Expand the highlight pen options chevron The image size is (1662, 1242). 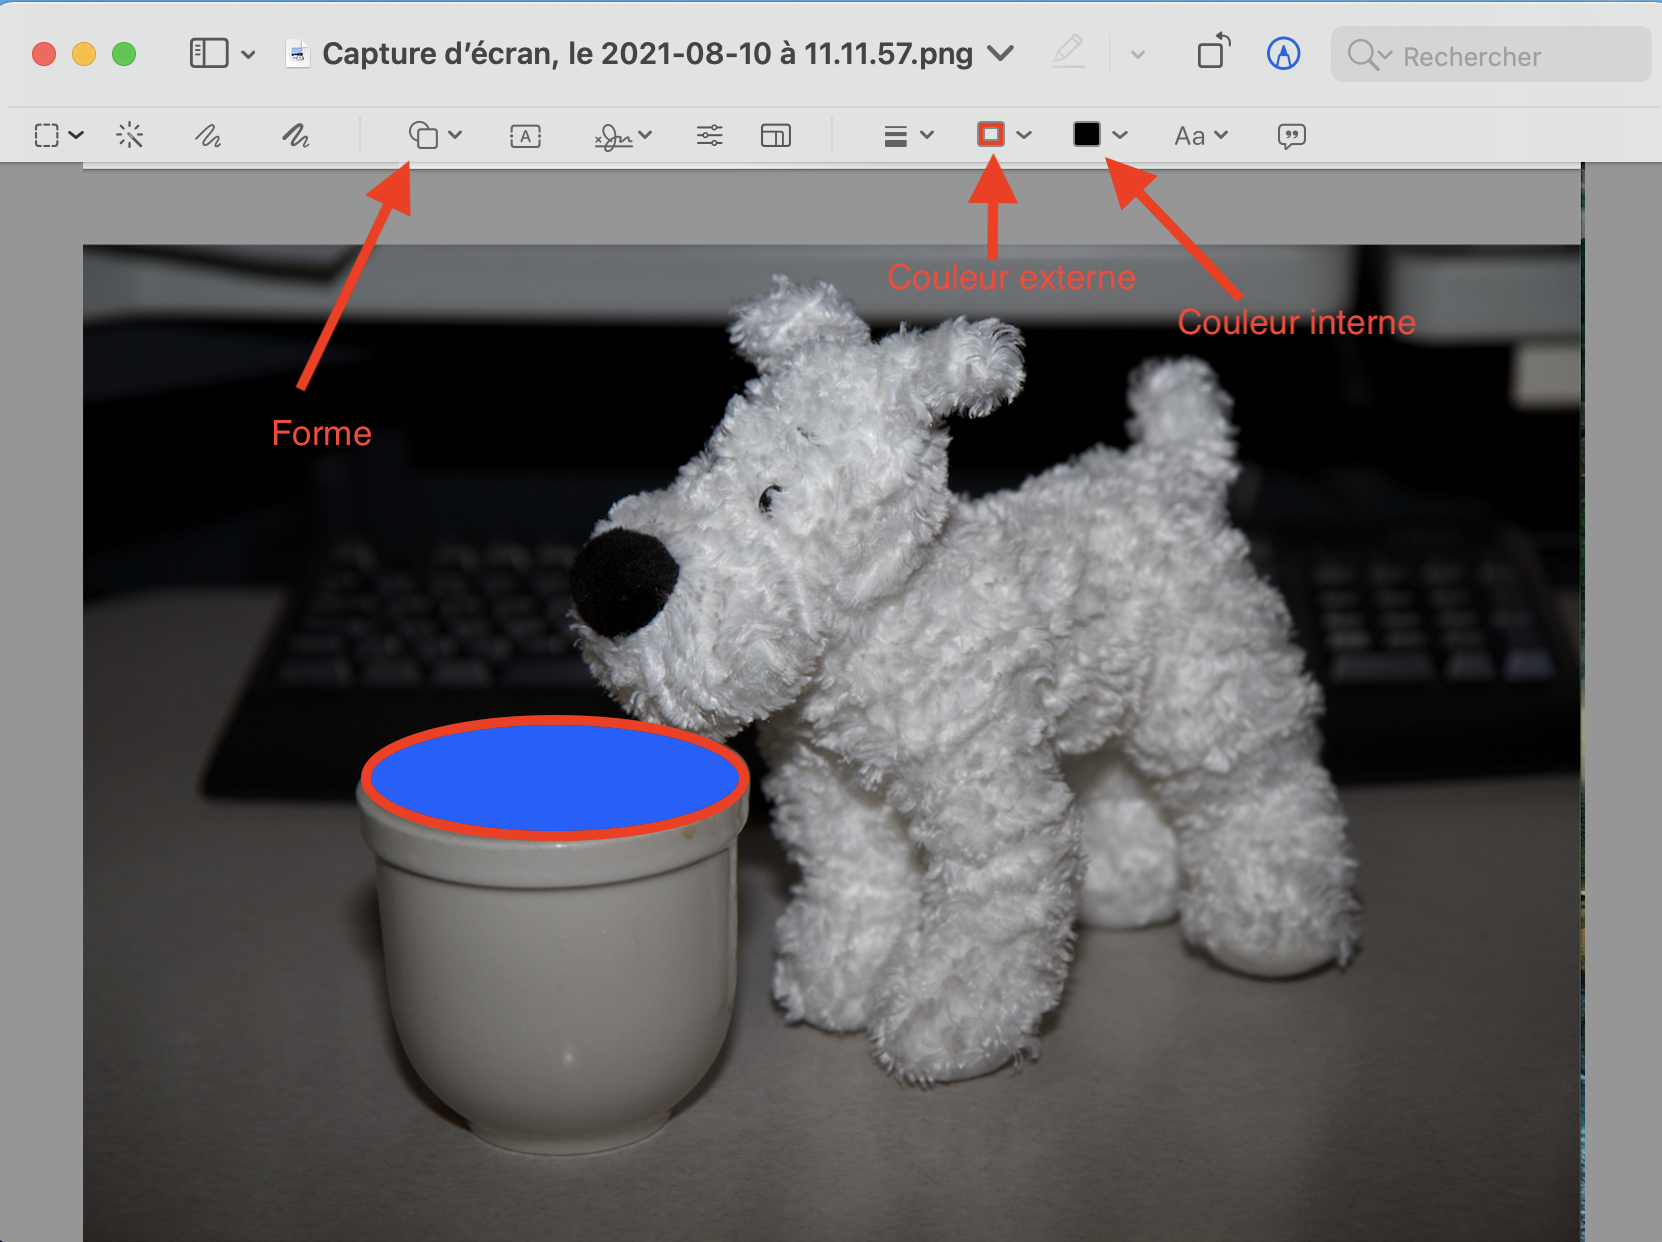click(x=1137, y=54)
